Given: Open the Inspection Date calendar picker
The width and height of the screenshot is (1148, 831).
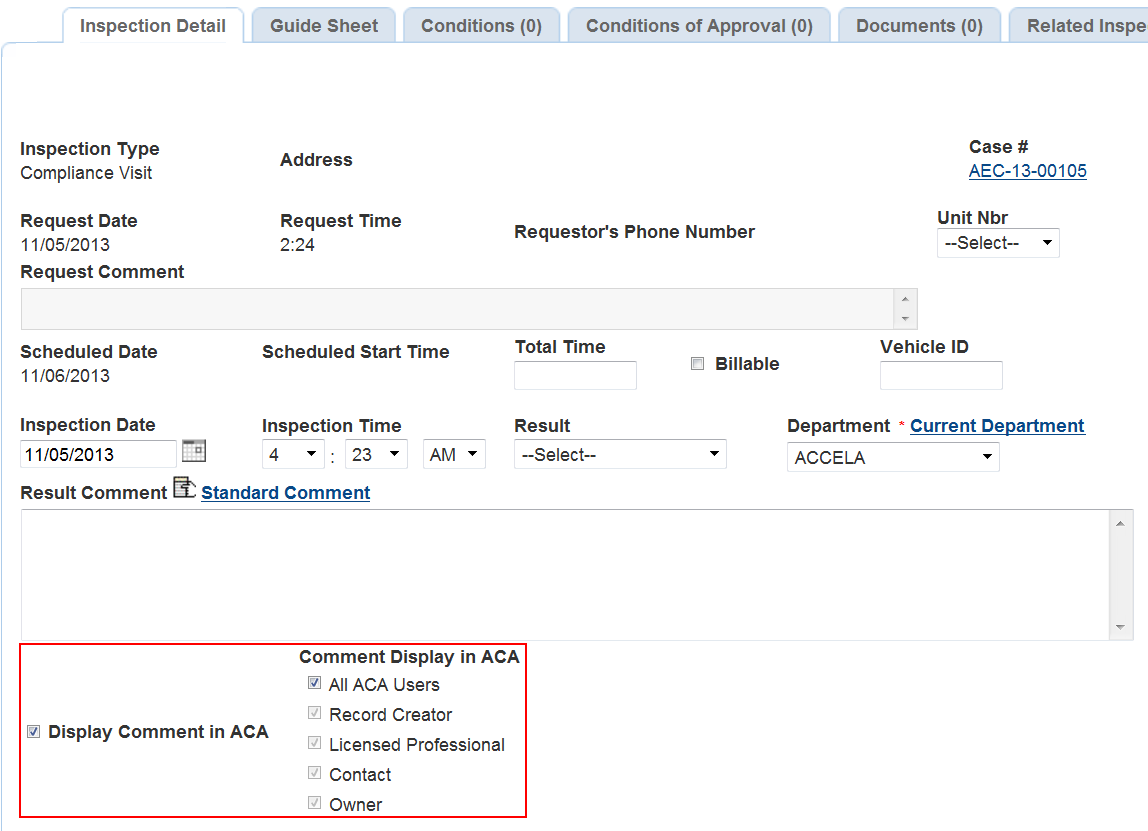Looking at the screenshot, I should 194,452.
